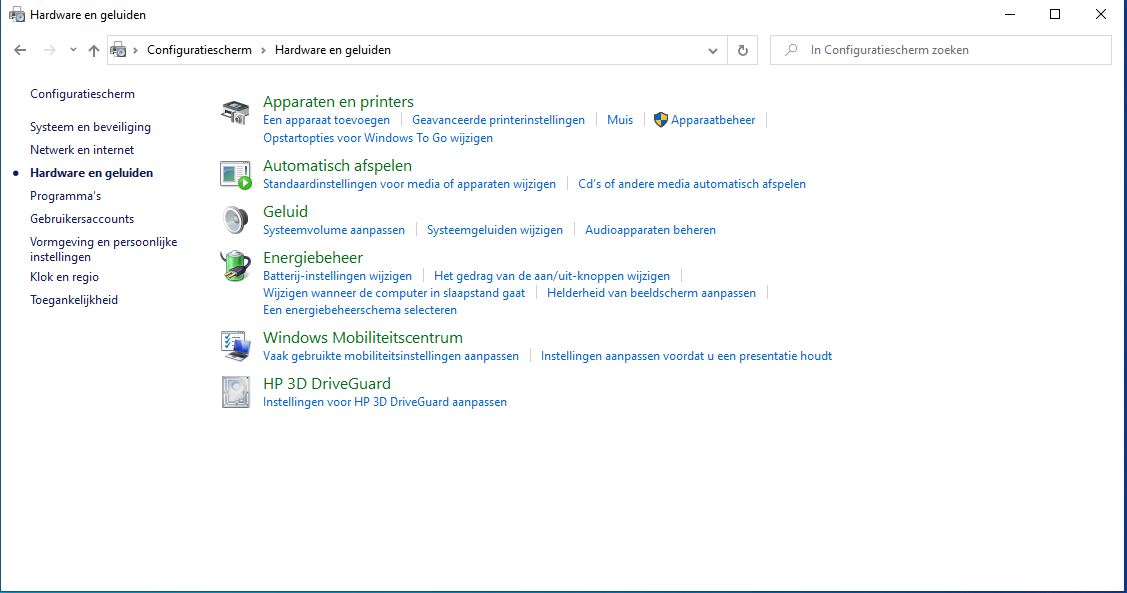Click the title bar Hardware en geluiden icon
1127x593 pixels.
coord(17,14)
